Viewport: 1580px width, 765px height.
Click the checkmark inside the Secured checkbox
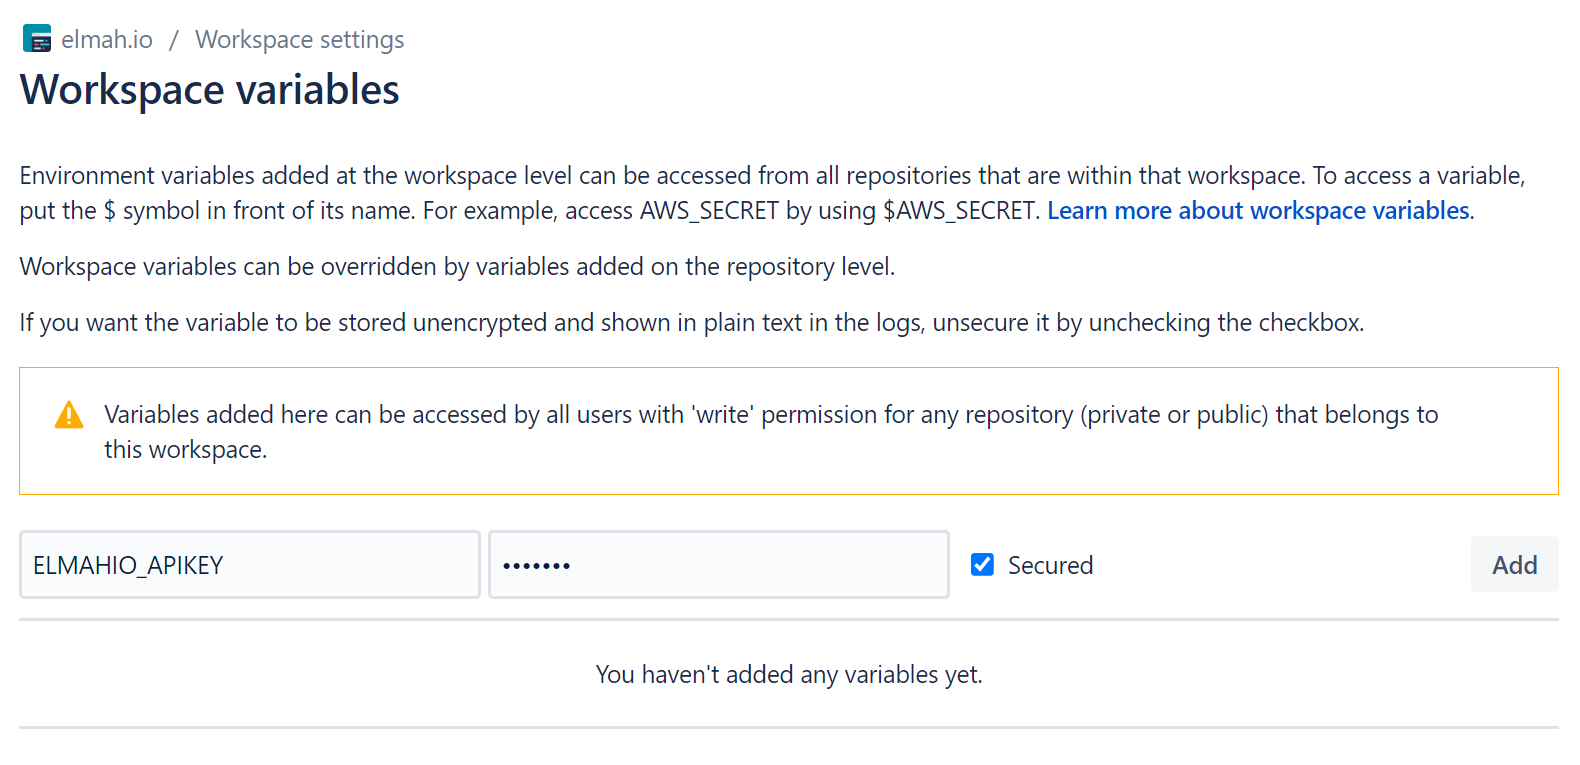tap(982, 564)
